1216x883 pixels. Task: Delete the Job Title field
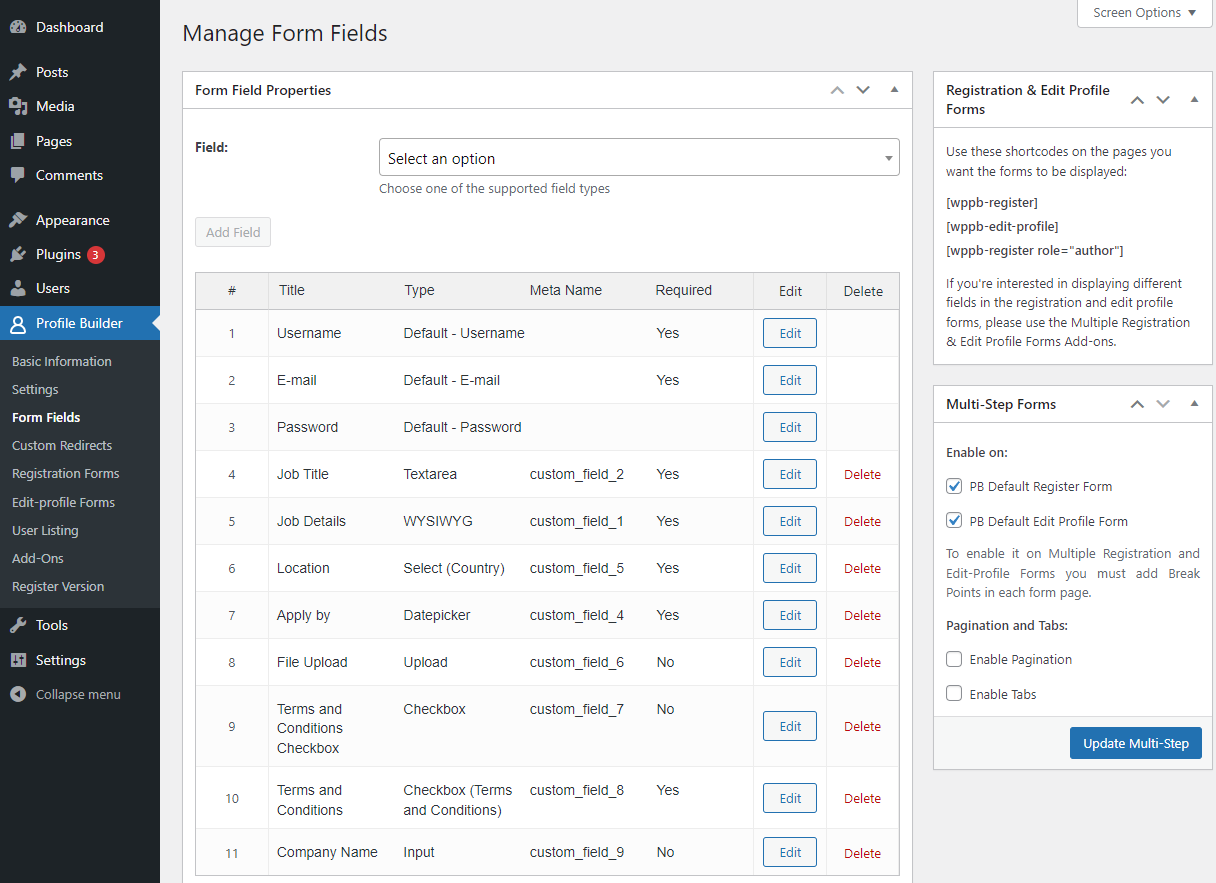(862, 475)
